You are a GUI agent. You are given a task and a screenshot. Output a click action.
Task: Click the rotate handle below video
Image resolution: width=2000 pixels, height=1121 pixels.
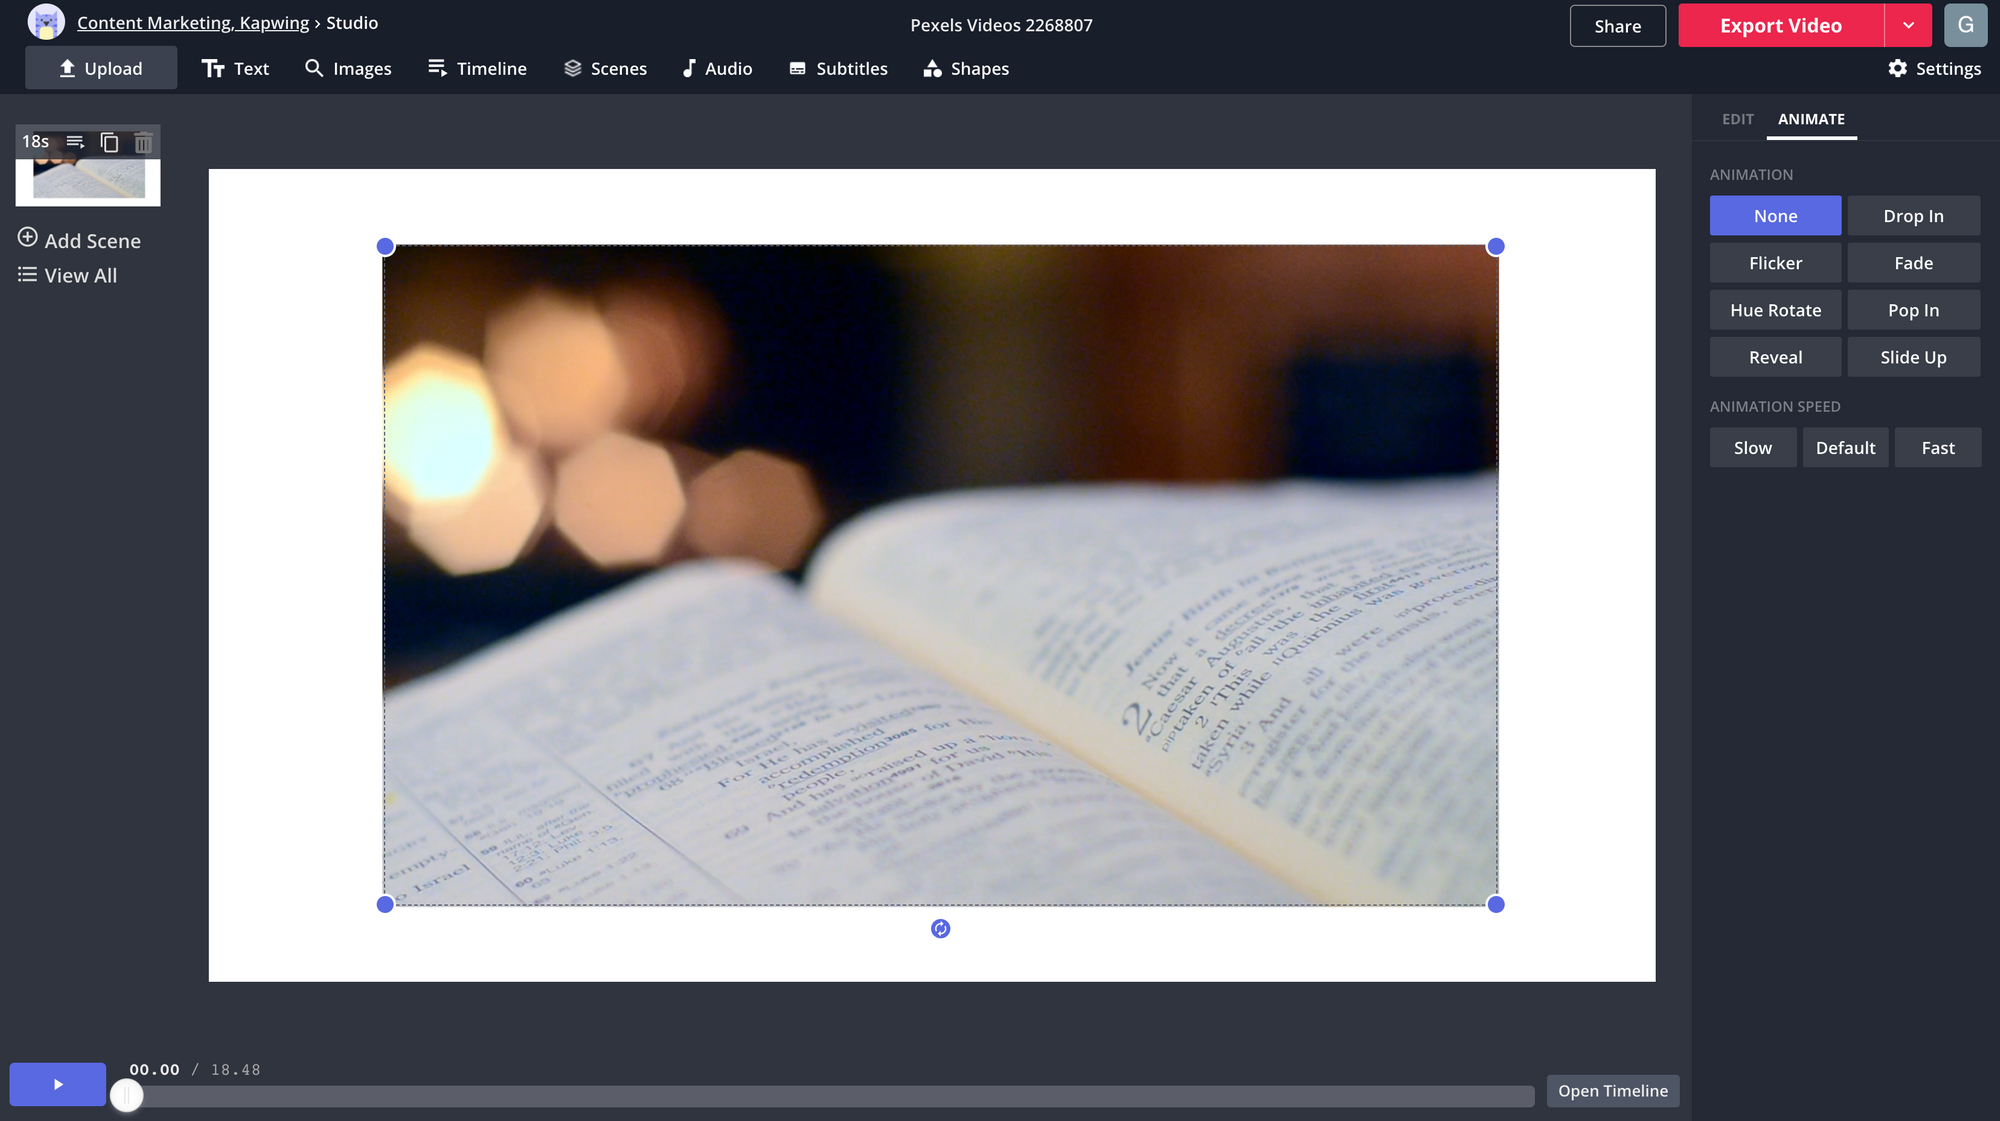pos(940,929)
